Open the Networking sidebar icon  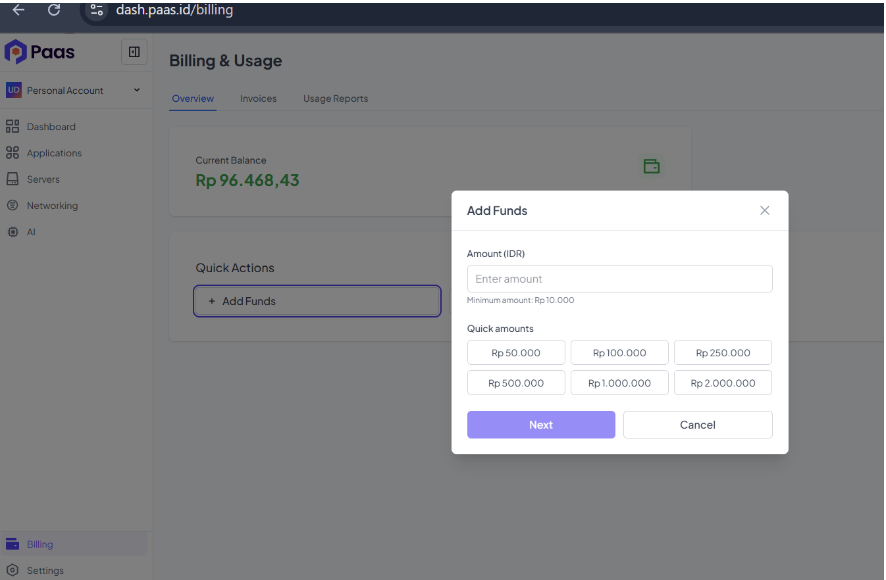[x=12, y=205]
